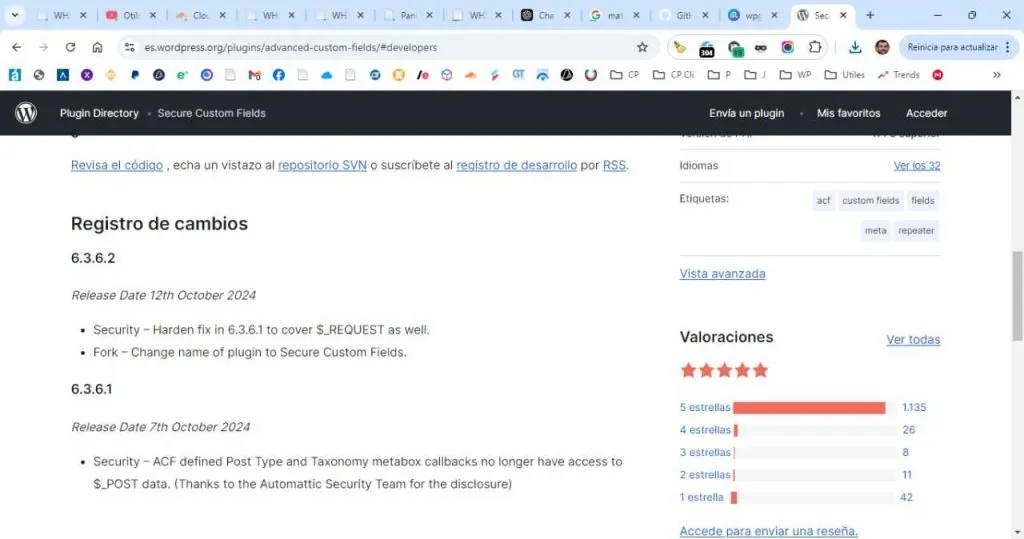Open the Utiles bookmarks folder
The height and width of the screenshot is (539, 1024).
click(x=844, y=75)
